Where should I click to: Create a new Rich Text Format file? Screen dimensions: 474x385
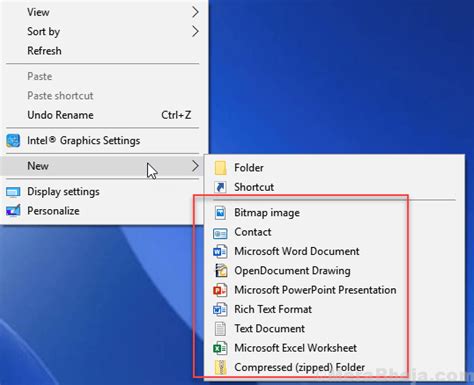[334, 309]
